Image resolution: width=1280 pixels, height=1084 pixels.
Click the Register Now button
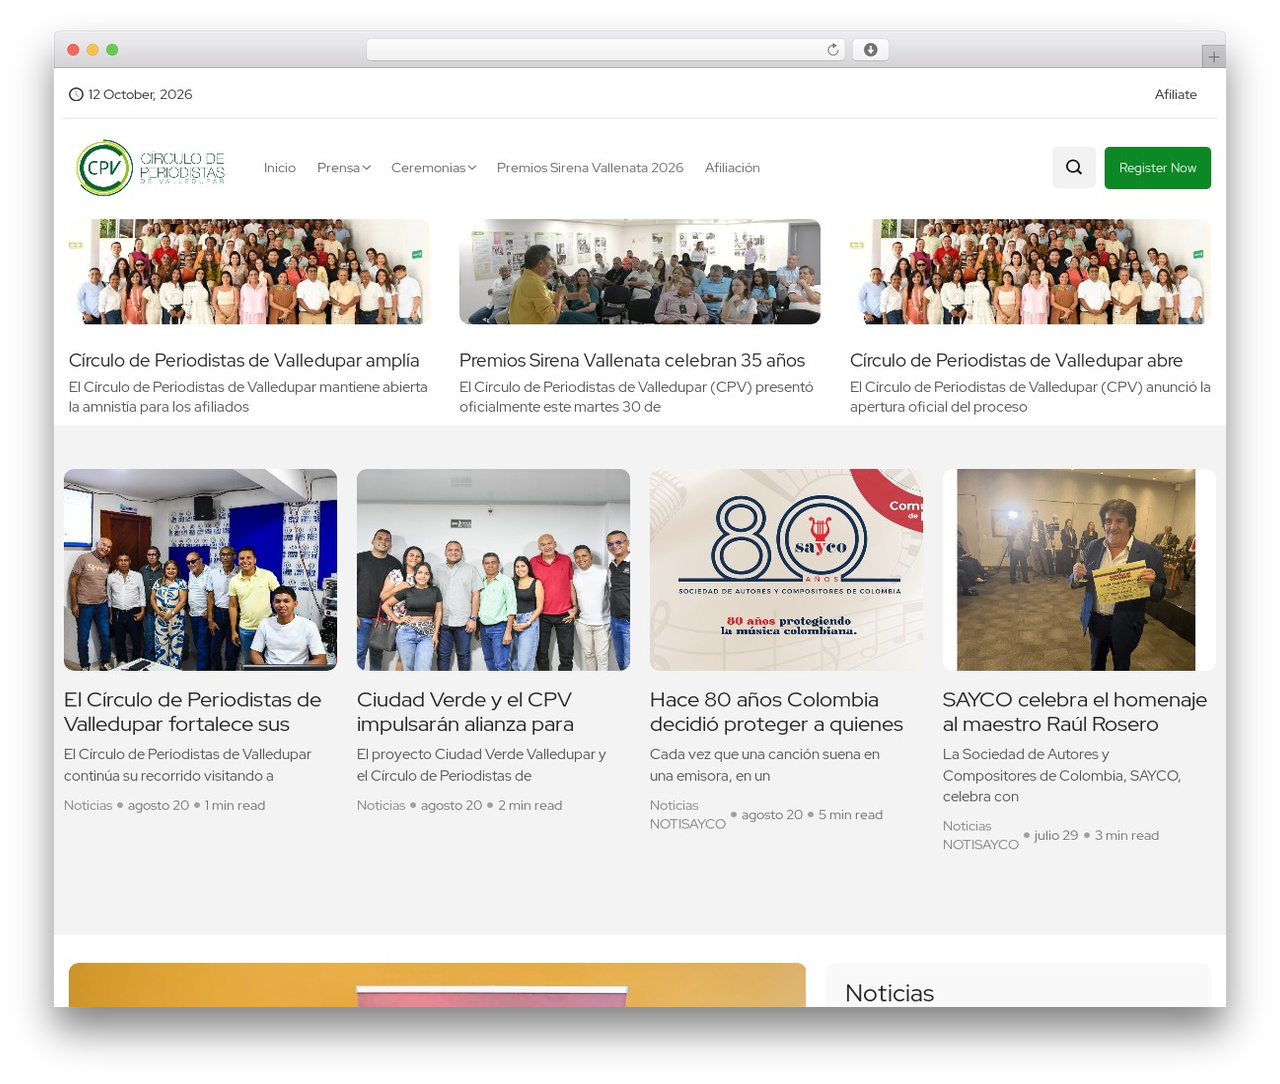(x=1158, y=167)
